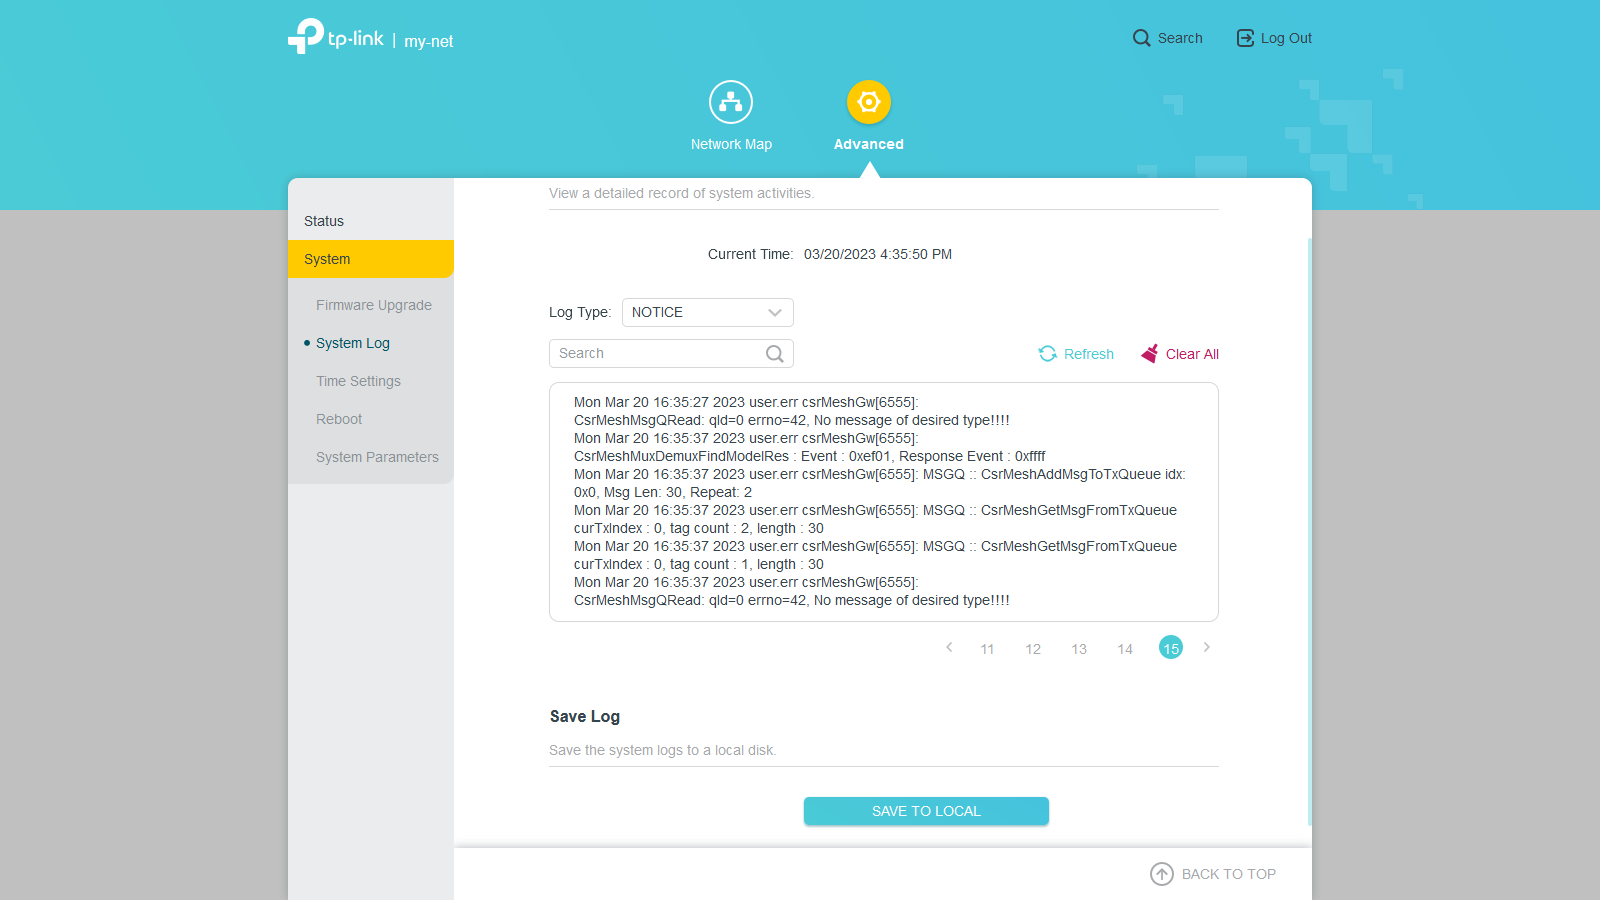Go to the Reboot page
This screenshot has height=900, width=1600.
pos(339,419)
